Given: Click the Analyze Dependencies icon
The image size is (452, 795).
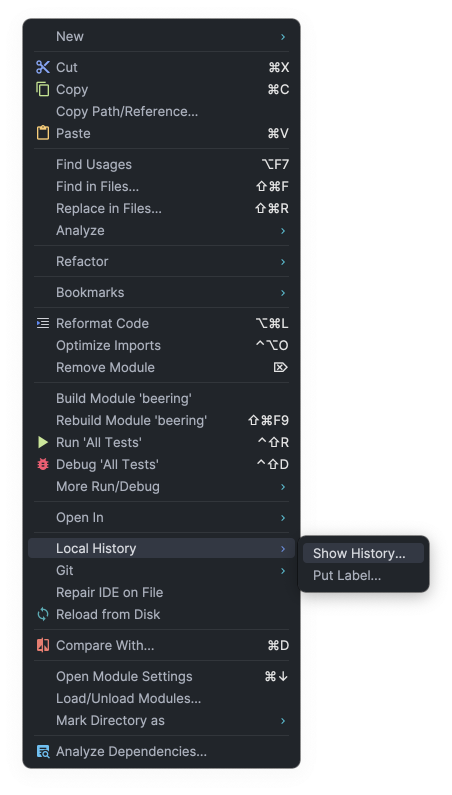Looking at the screenshot, I should pos(43,751).
